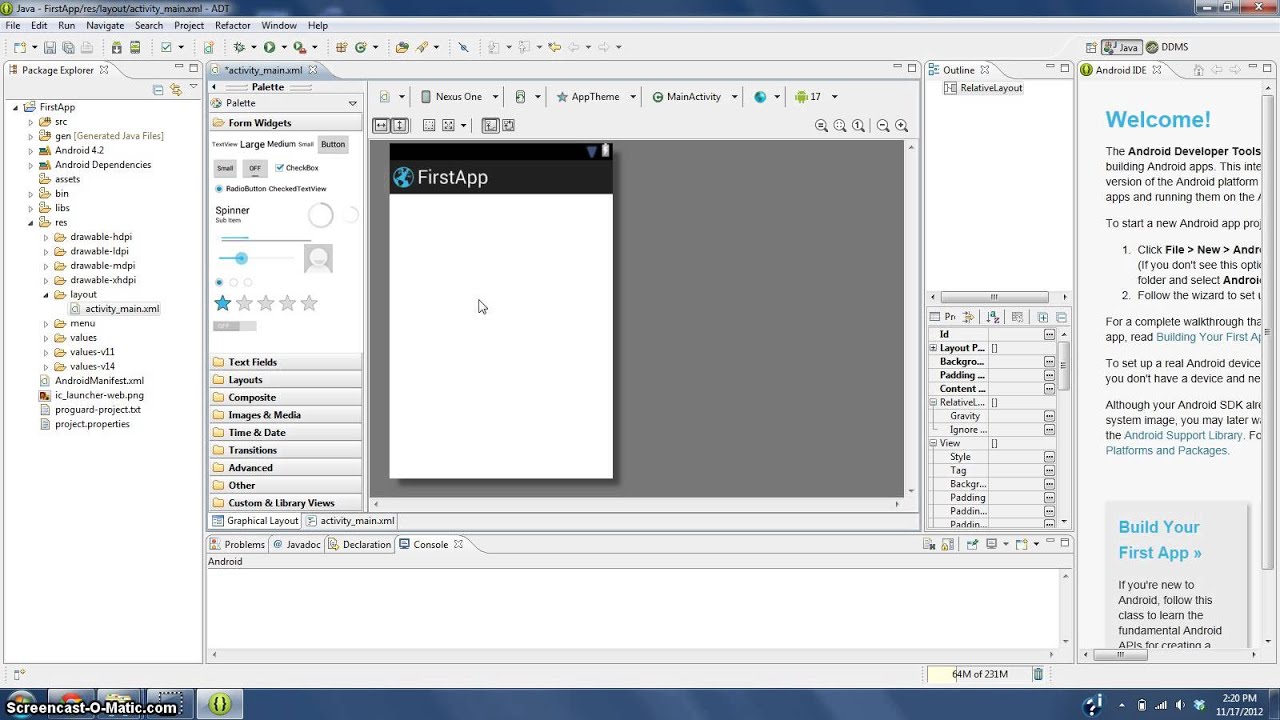Toggle the CheckBox widget in palette
The width and height of the screenshot is (1280, 720).
point(297,168)
